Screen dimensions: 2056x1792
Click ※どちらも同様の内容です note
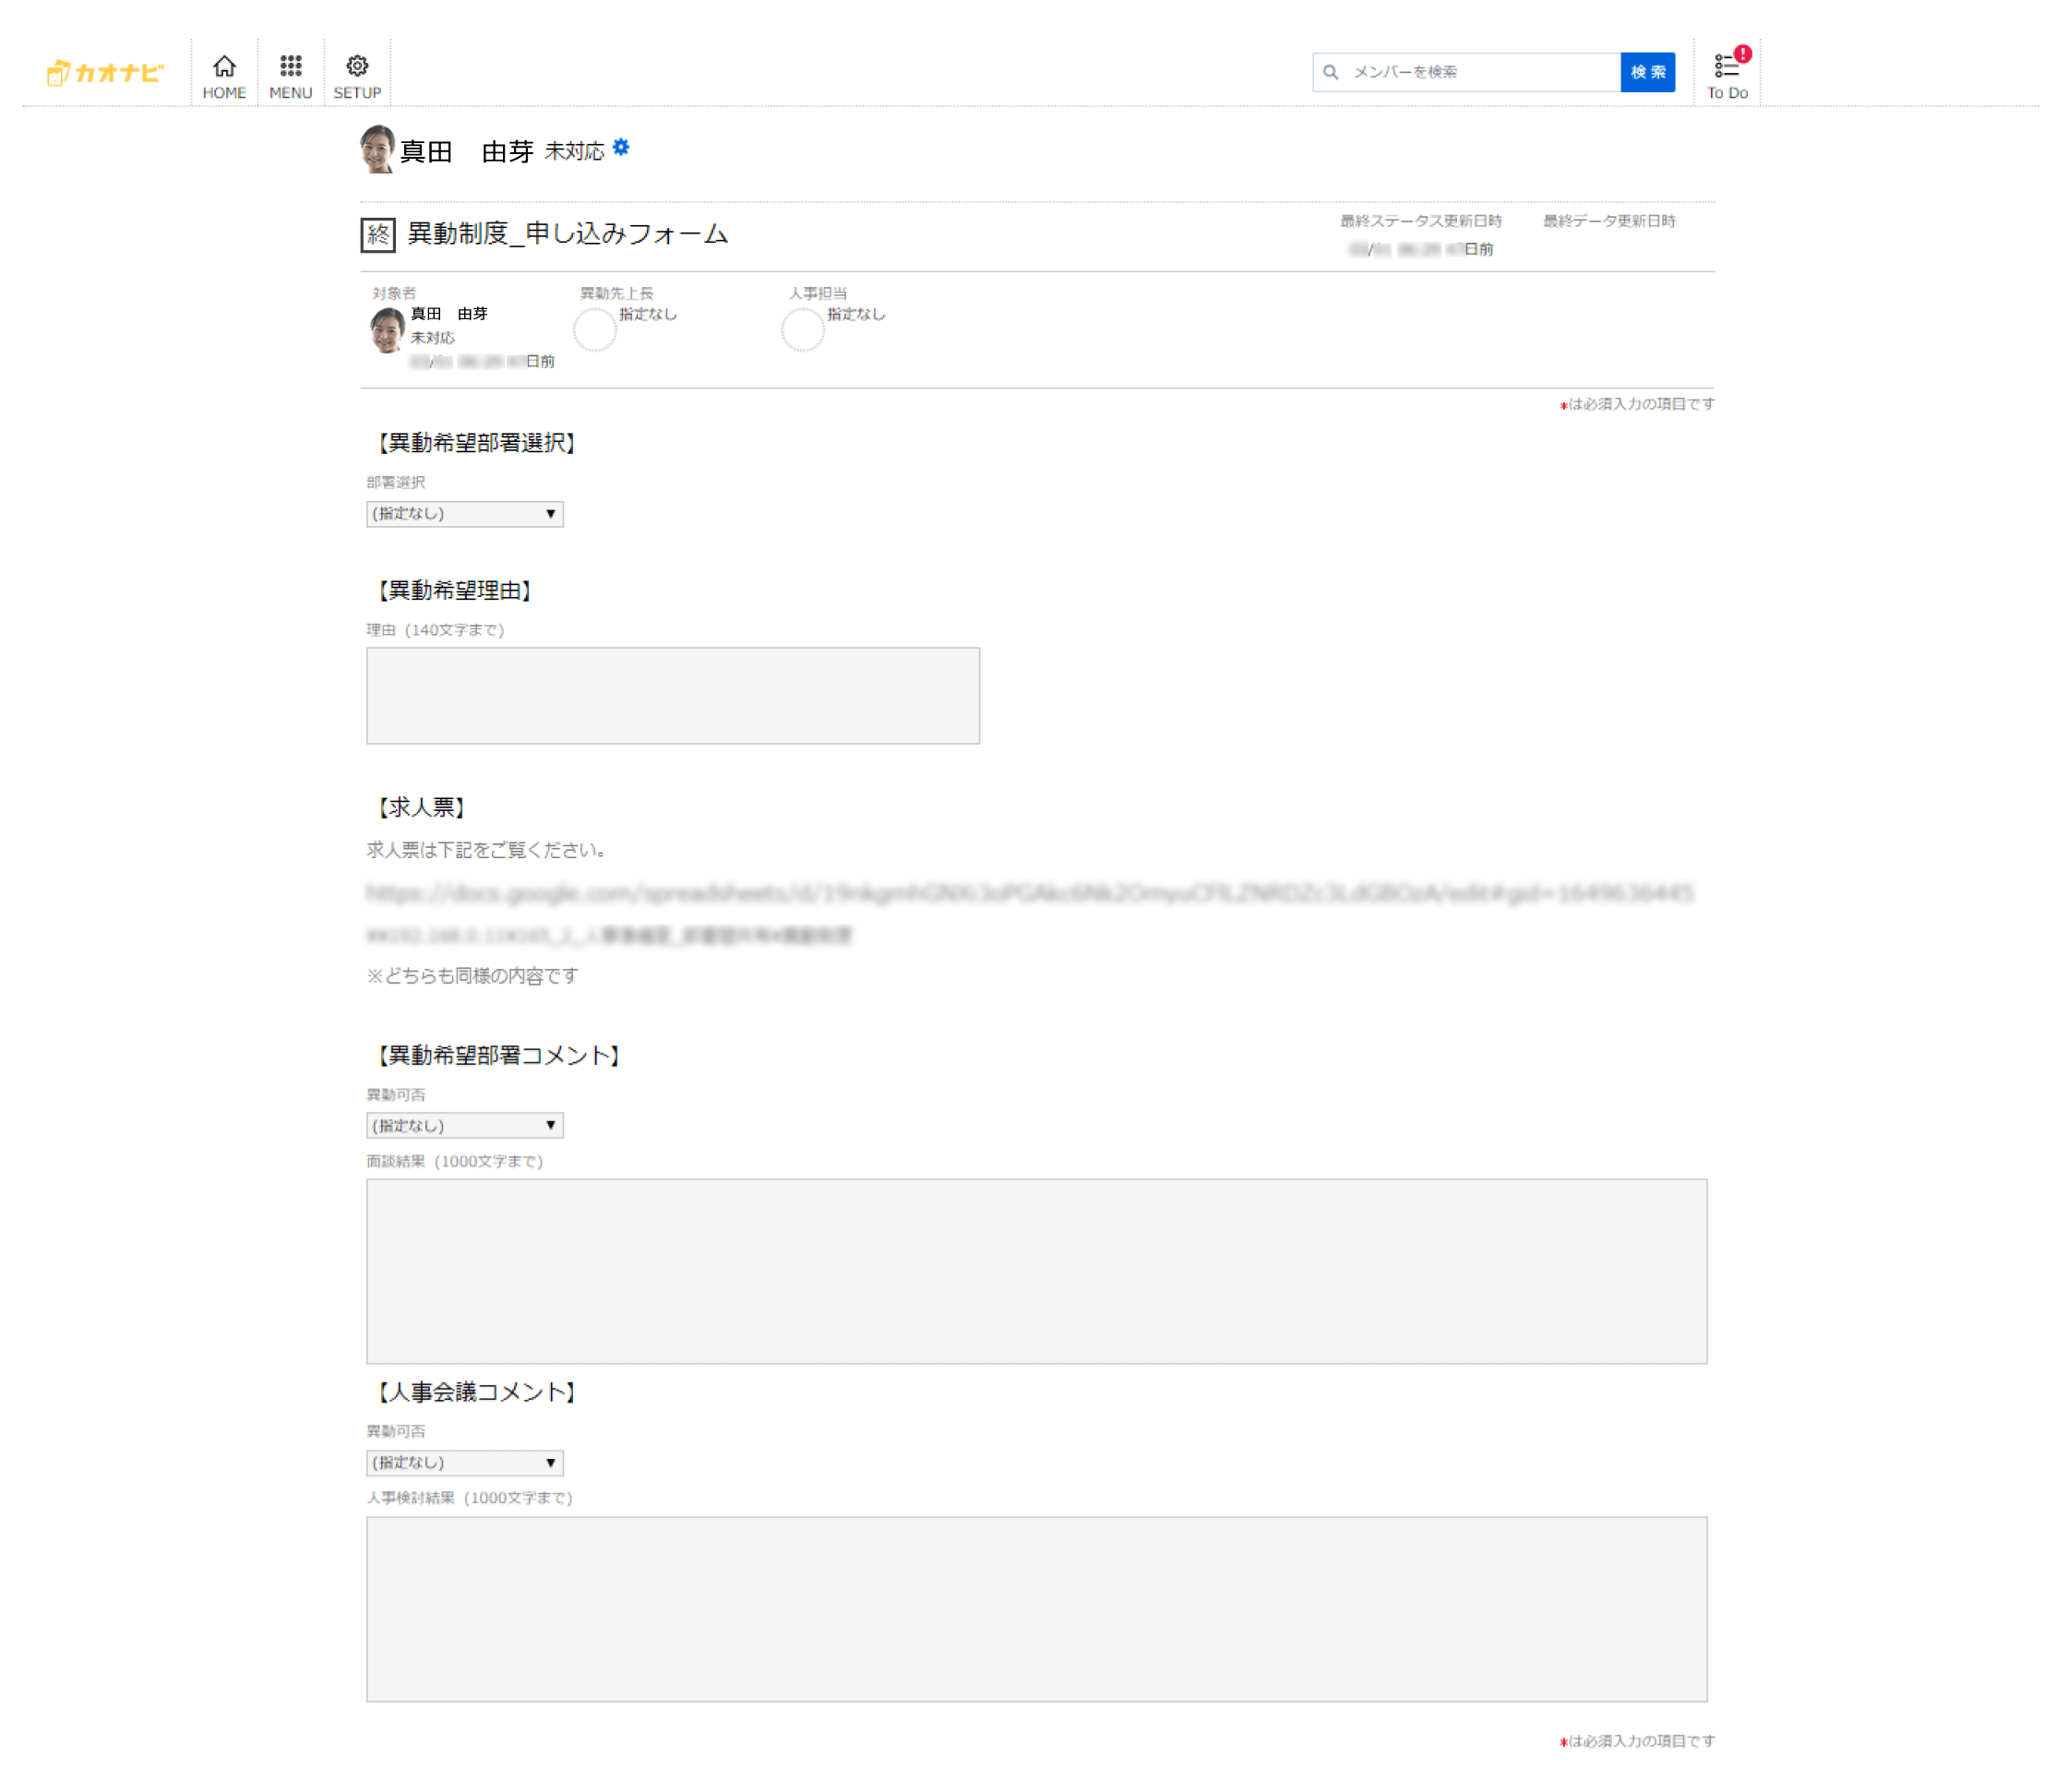click(472, 976)
